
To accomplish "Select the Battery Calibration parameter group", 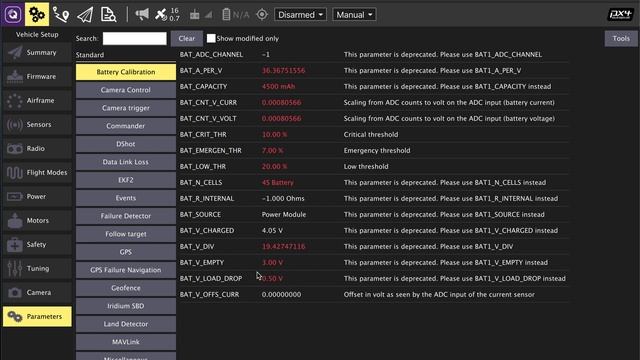I will (126, 72).
